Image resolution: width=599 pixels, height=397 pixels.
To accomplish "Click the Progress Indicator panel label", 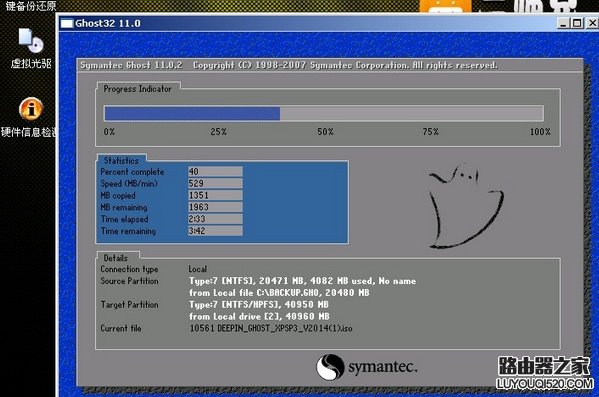I will (x=138, y=89).
